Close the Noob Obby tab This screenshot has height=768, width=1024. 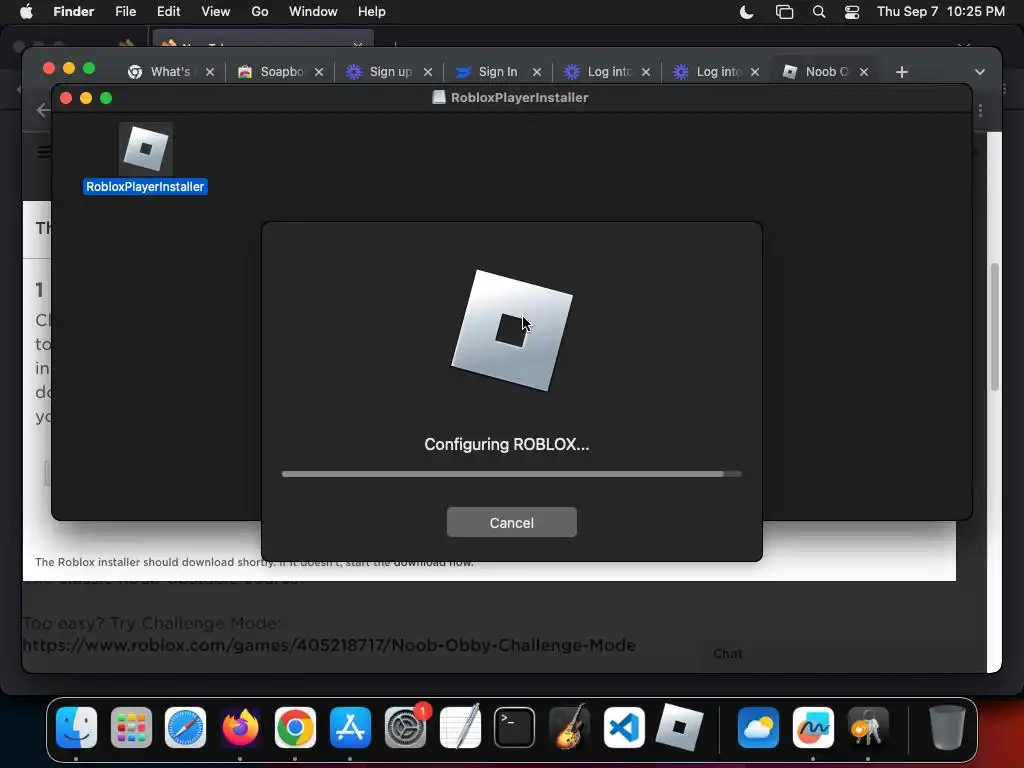(x=864, y=72)
